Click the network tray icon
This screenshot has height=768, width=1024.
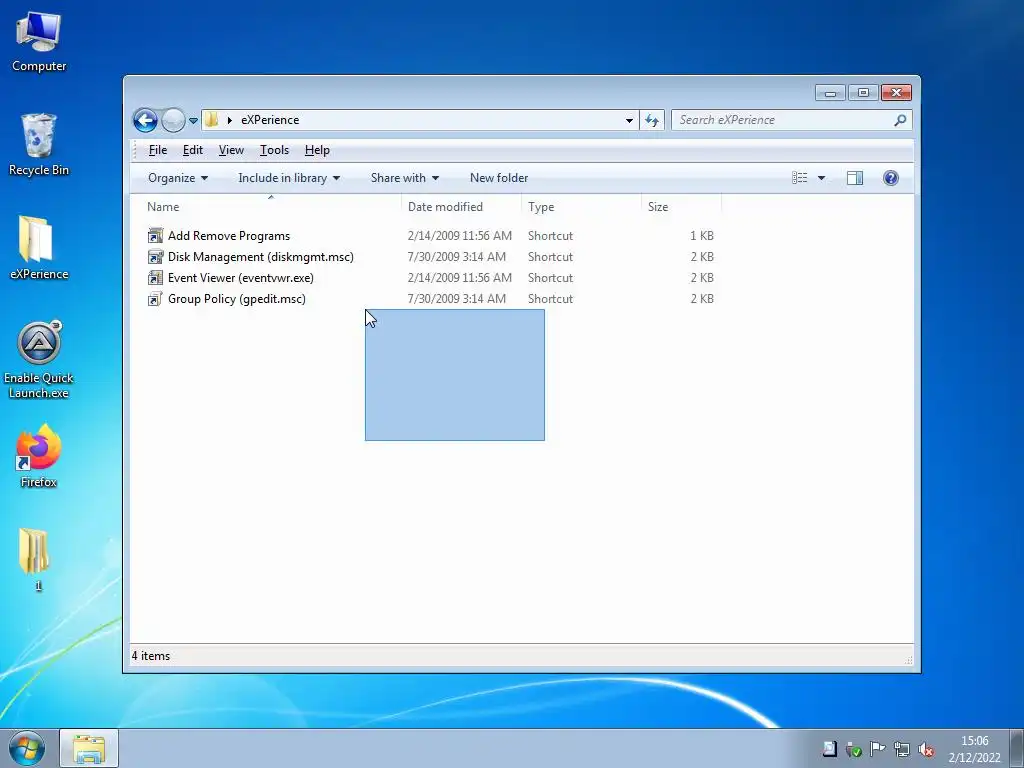tap(902, 749)
